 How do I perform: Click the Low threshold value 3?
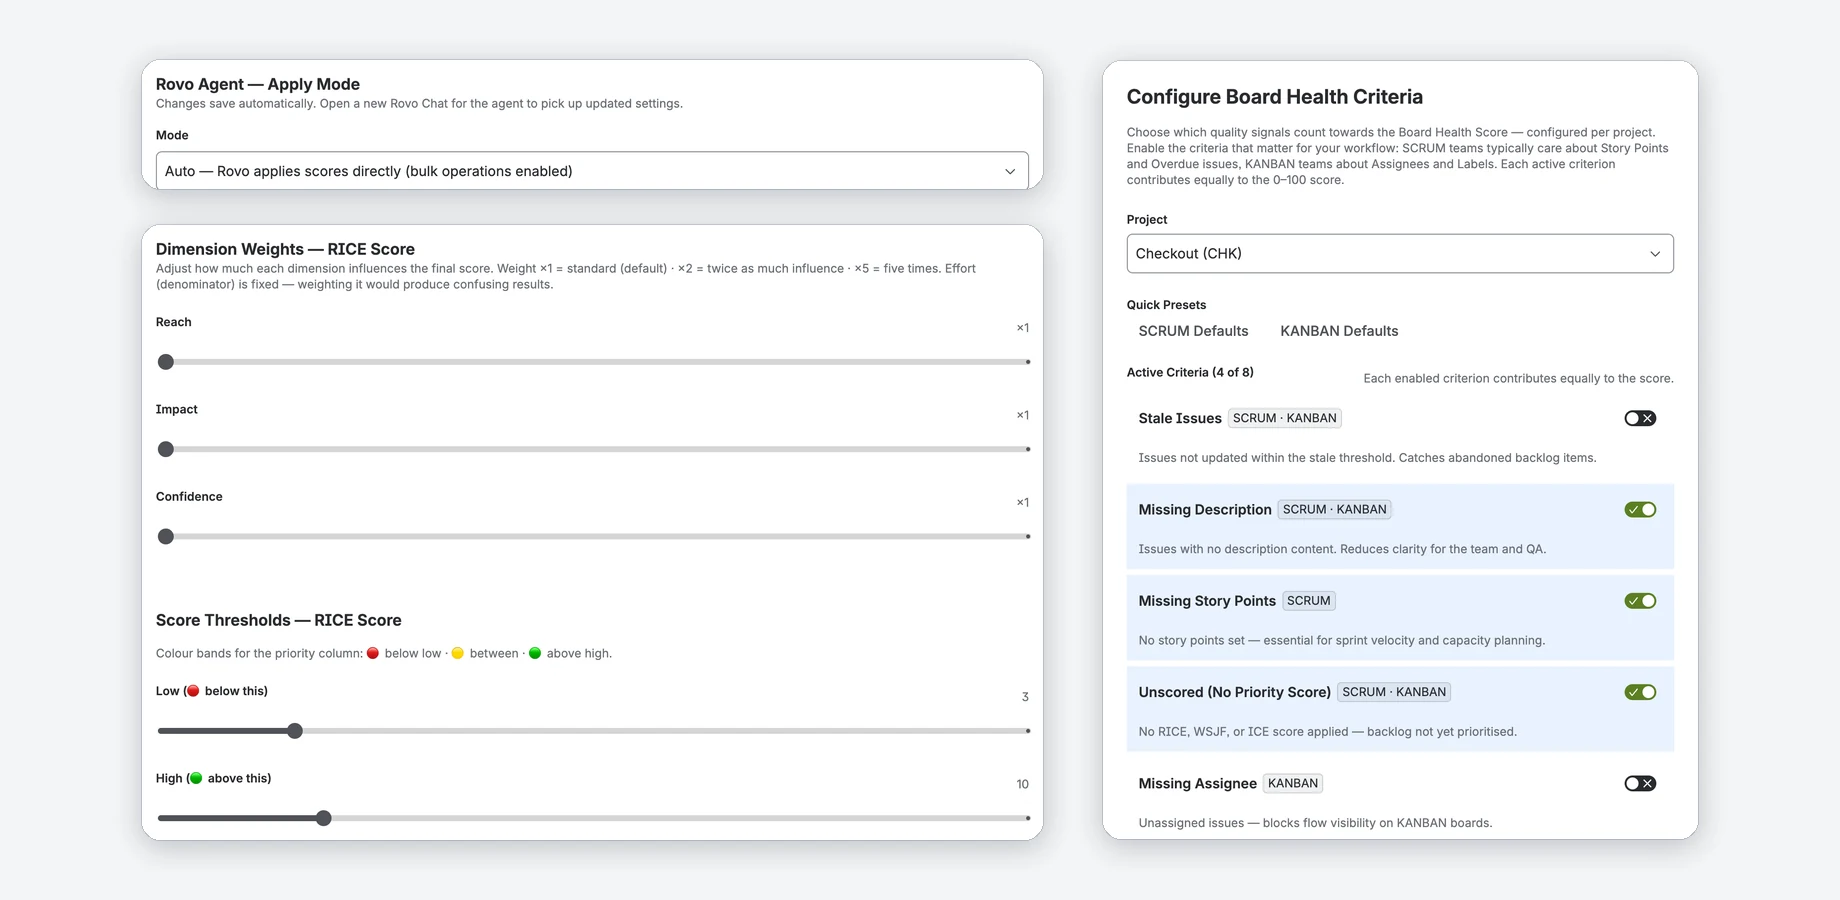(x=1025, y=697)
